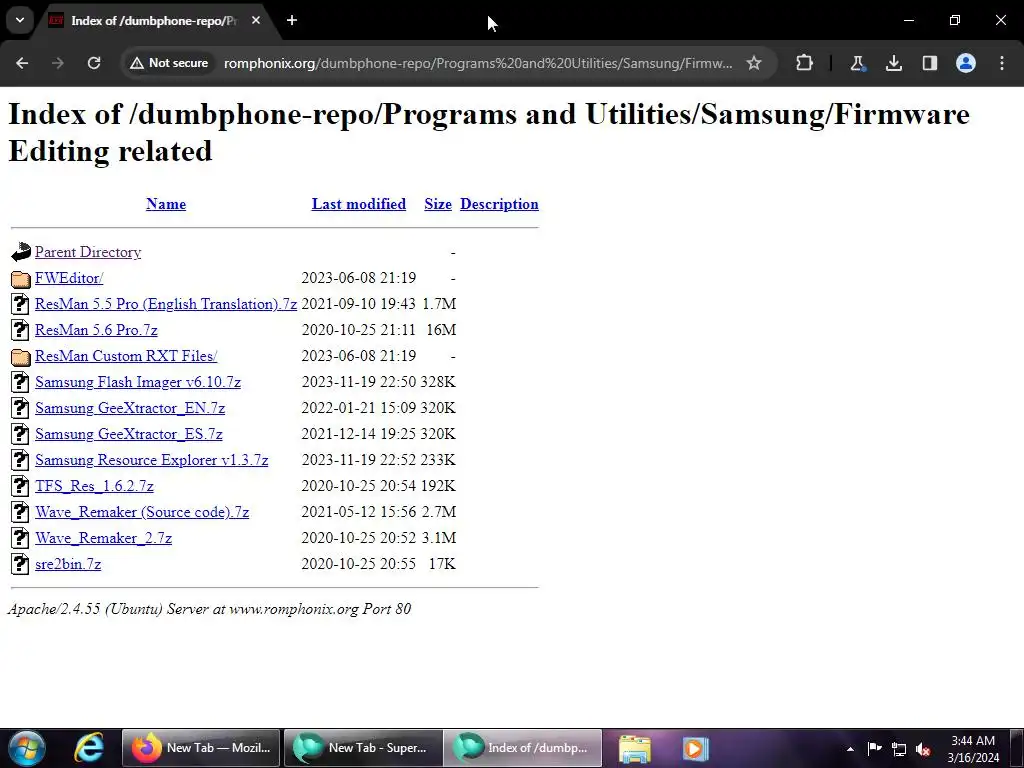Toggle the browser side panel icon
1024x768 pixels.
click(930, 63)
